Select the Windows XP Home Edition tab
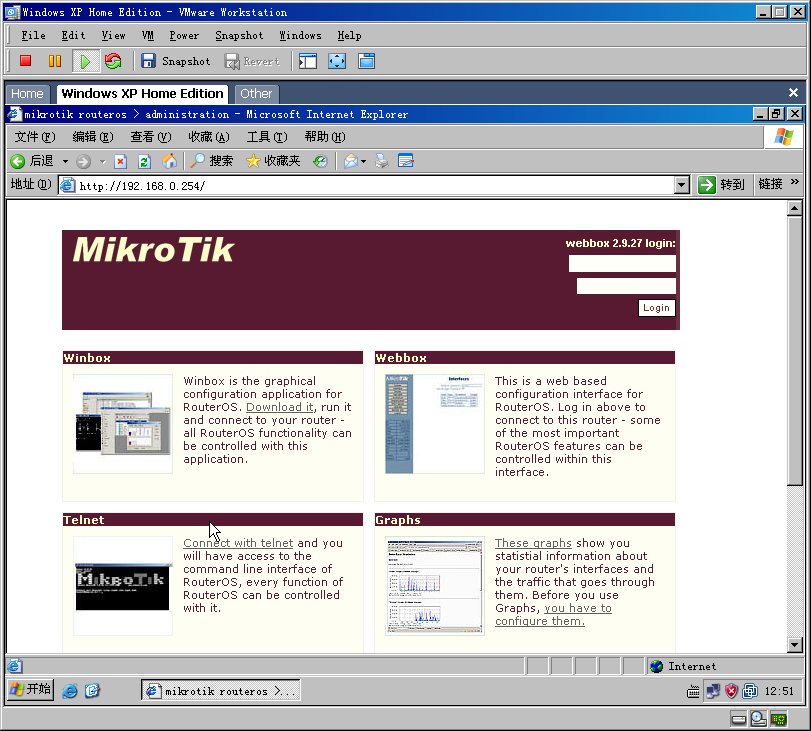 pyautogui.click(x=142, y=94)
